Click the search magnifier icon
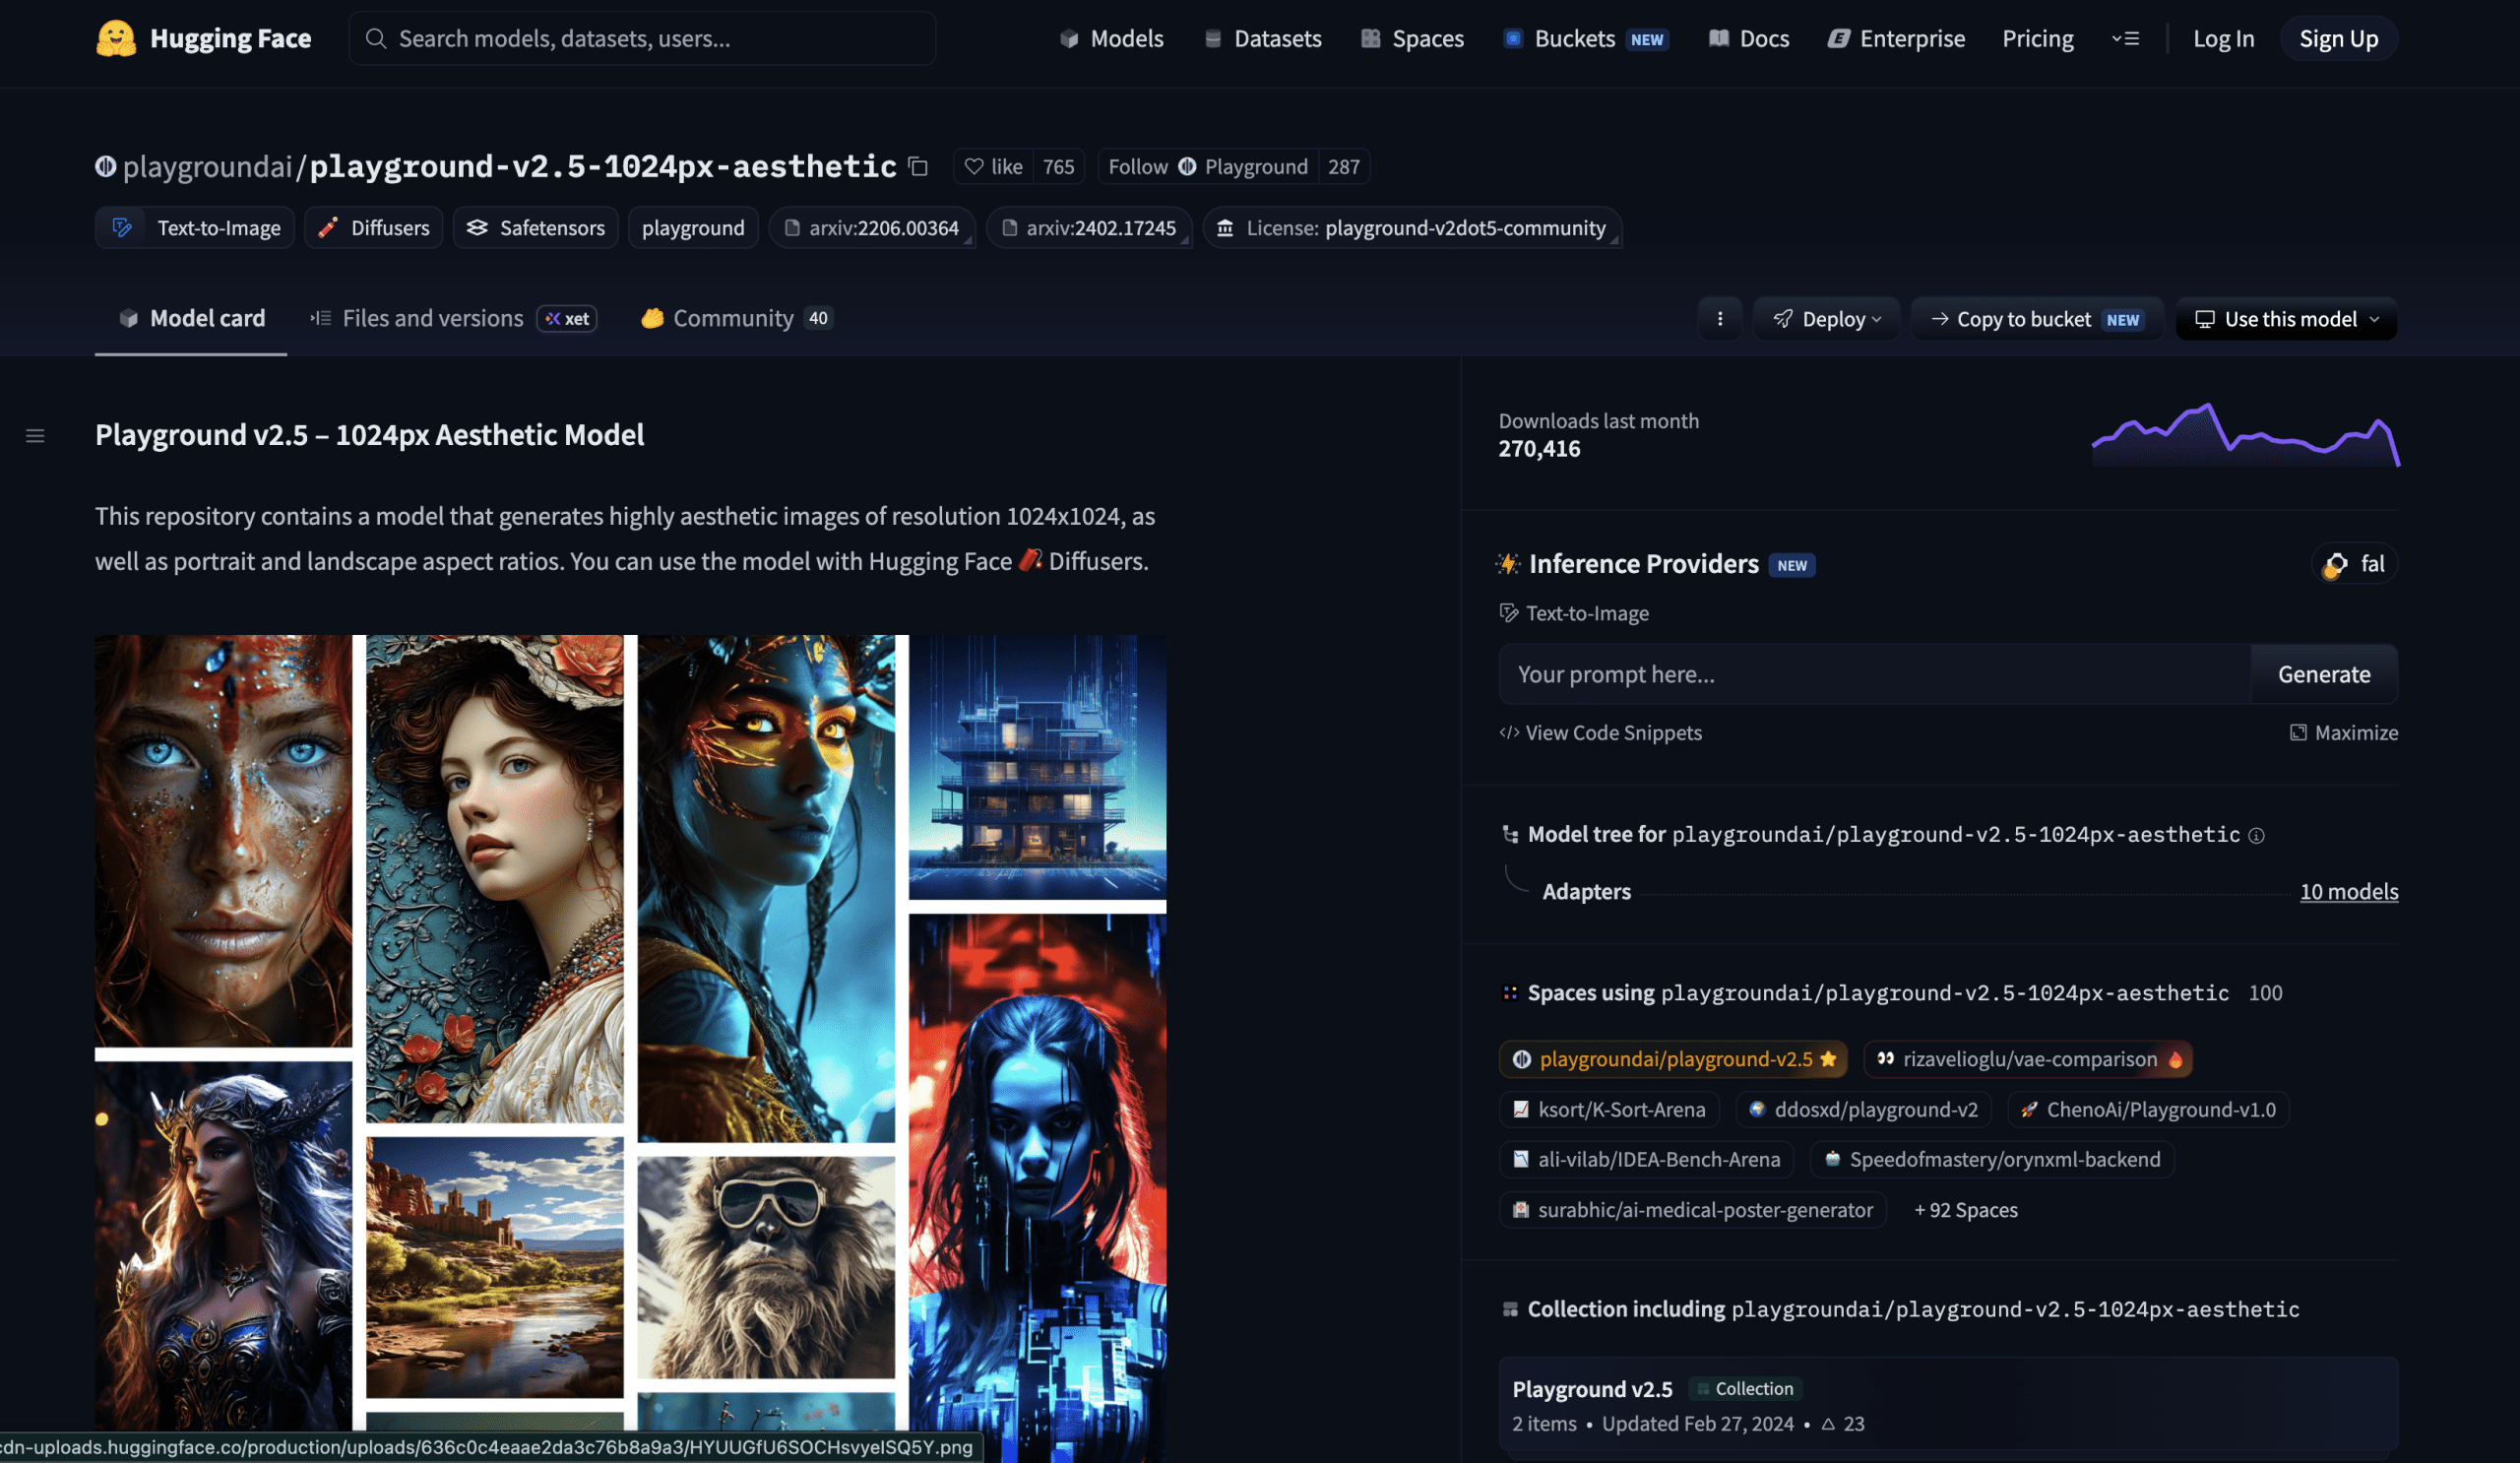 click(x=375, y=38)
